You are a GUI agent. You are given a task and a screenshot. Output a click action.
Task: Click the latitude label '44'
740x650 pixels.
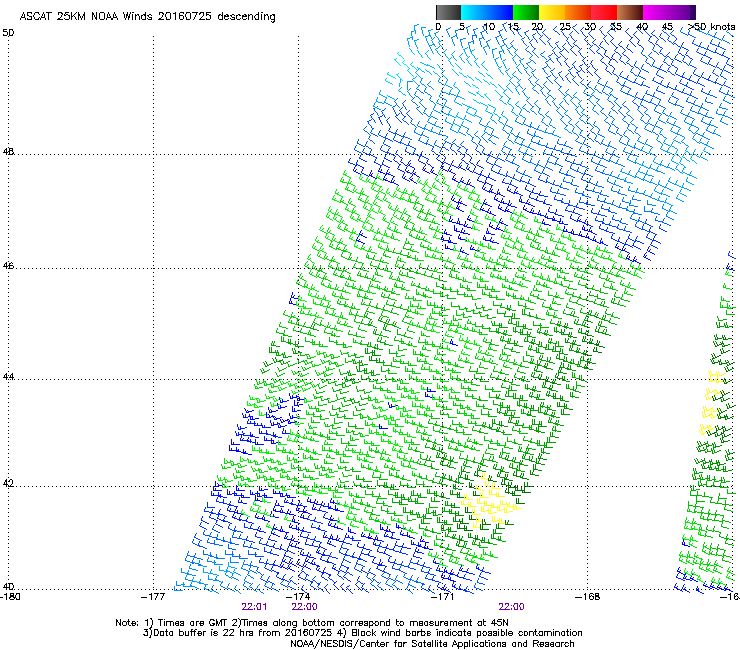[x=8, y=377]
